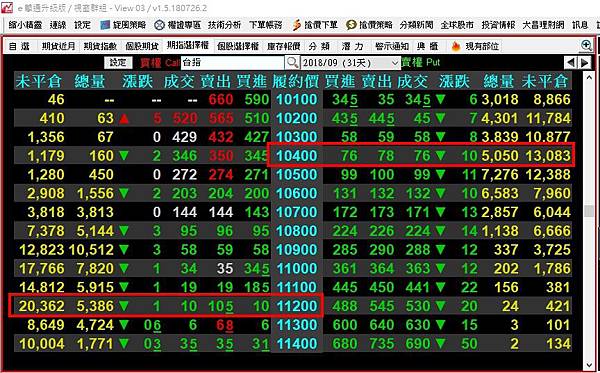
Task: Click strike price 10100
Action: pyautogui.click(x=297, y=99)
